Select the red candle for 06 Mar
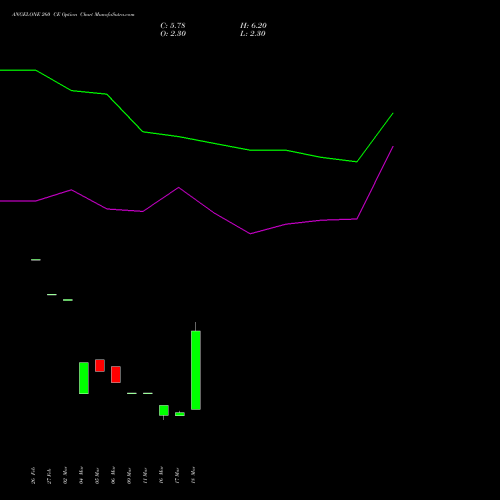This screenshot has height=500, width=500. pos(116,374)
